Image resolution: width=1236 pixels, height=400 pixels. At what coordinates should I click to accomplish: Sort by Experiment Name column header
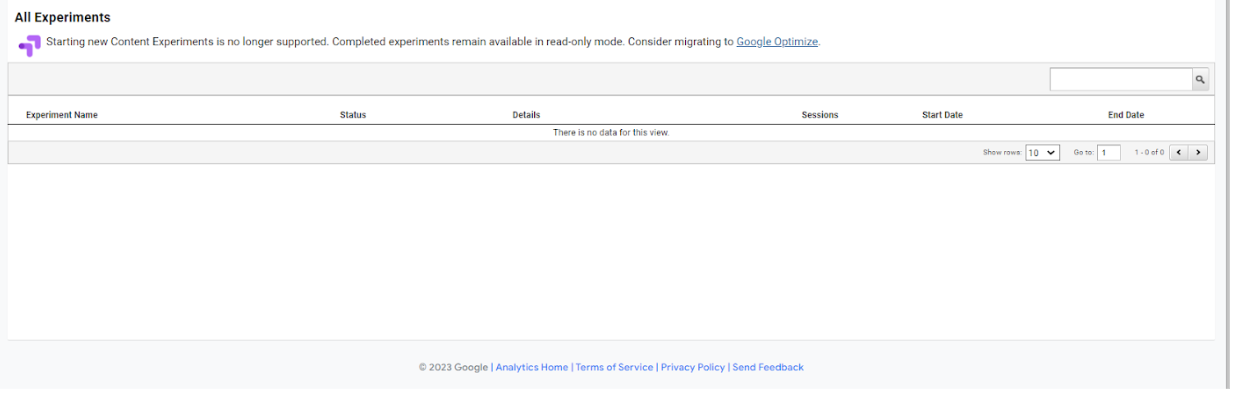[62, 115]
